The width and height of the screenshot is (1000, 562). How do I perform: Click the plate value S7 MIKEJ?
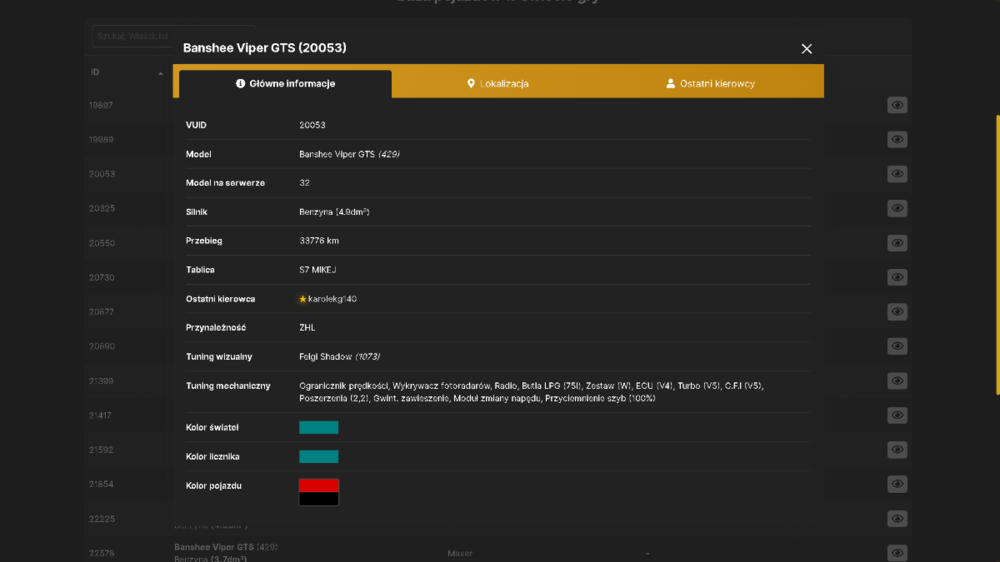(318, 270)
